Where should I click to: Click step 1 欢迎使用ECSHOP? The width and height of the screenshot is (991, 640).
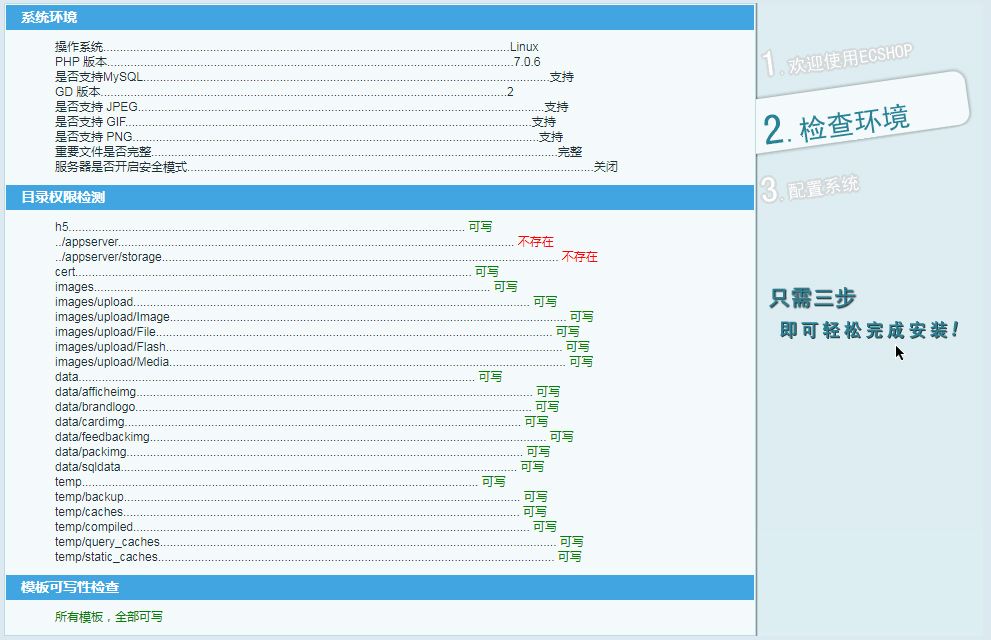pos(838,60)
